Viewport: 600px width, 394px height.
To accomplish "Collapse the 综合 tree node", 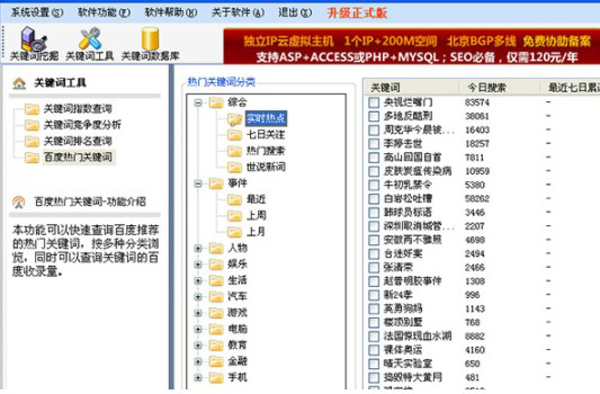I will click(x=198, y=103).
